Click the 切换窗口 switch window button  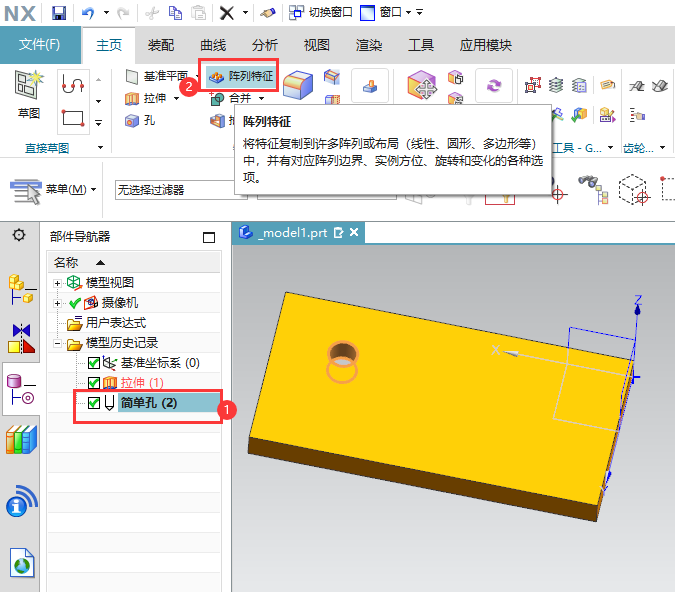pos(321,12)
